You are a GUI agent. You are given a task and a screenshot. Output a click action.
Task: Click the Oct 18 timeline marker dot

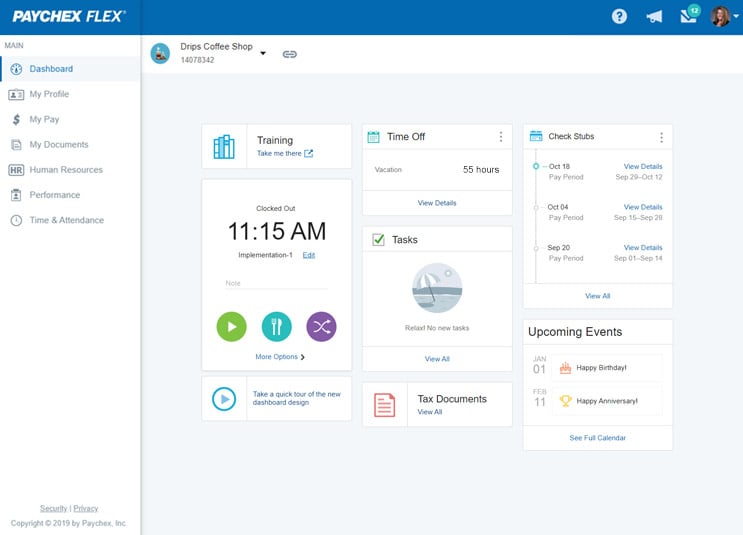click(536, 166)
